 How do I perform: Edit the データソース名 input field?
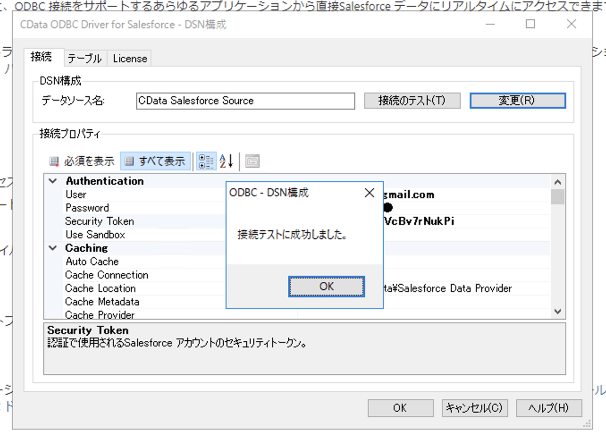click(x=245, y=101)
